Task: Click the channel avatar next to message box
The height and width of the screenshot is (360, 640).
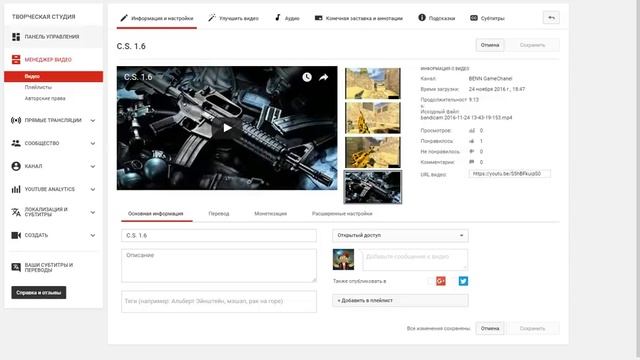Action: pos(343,260)
